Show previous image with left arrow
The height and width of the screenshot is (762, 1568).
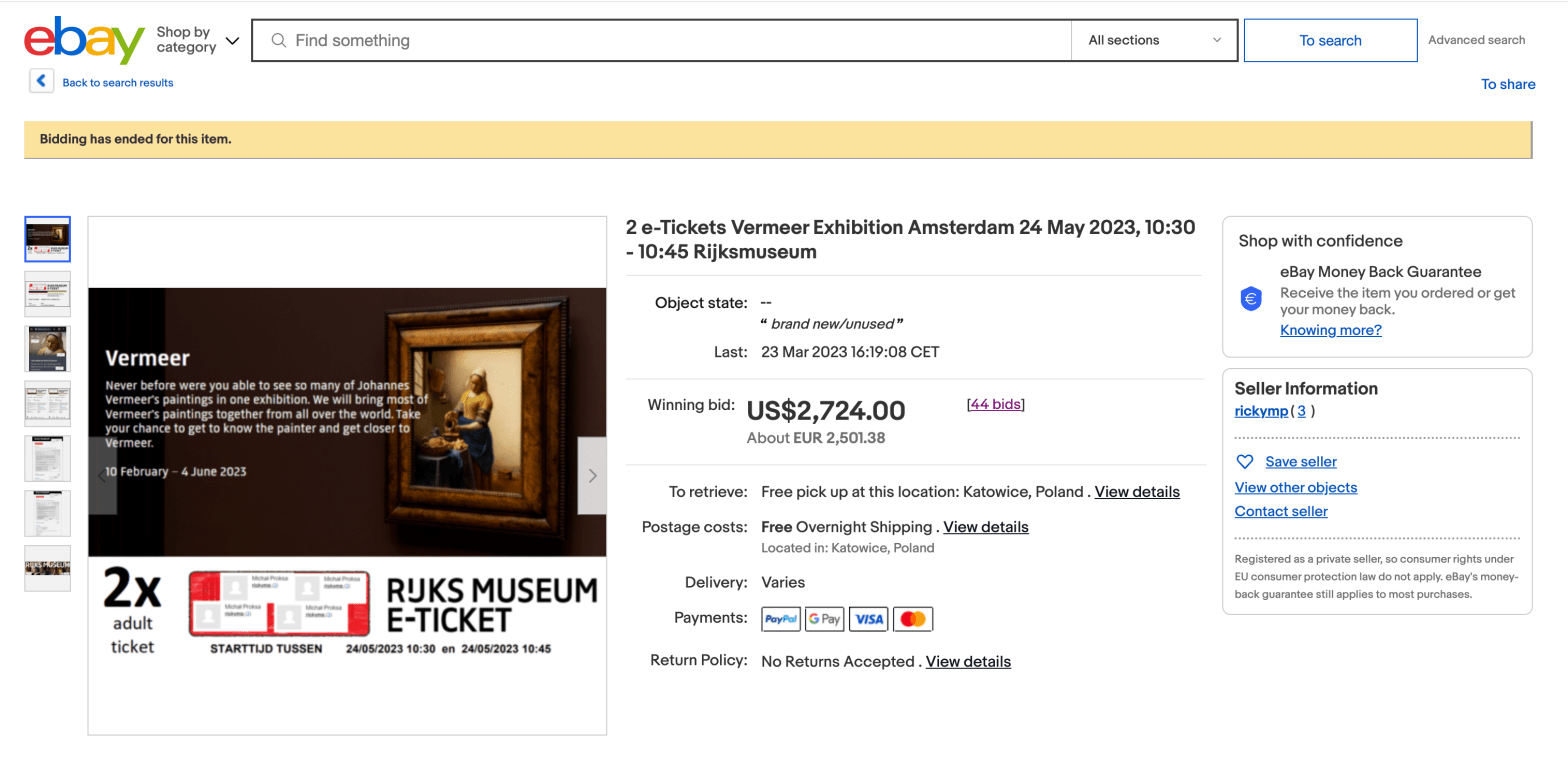click(103, 476)
